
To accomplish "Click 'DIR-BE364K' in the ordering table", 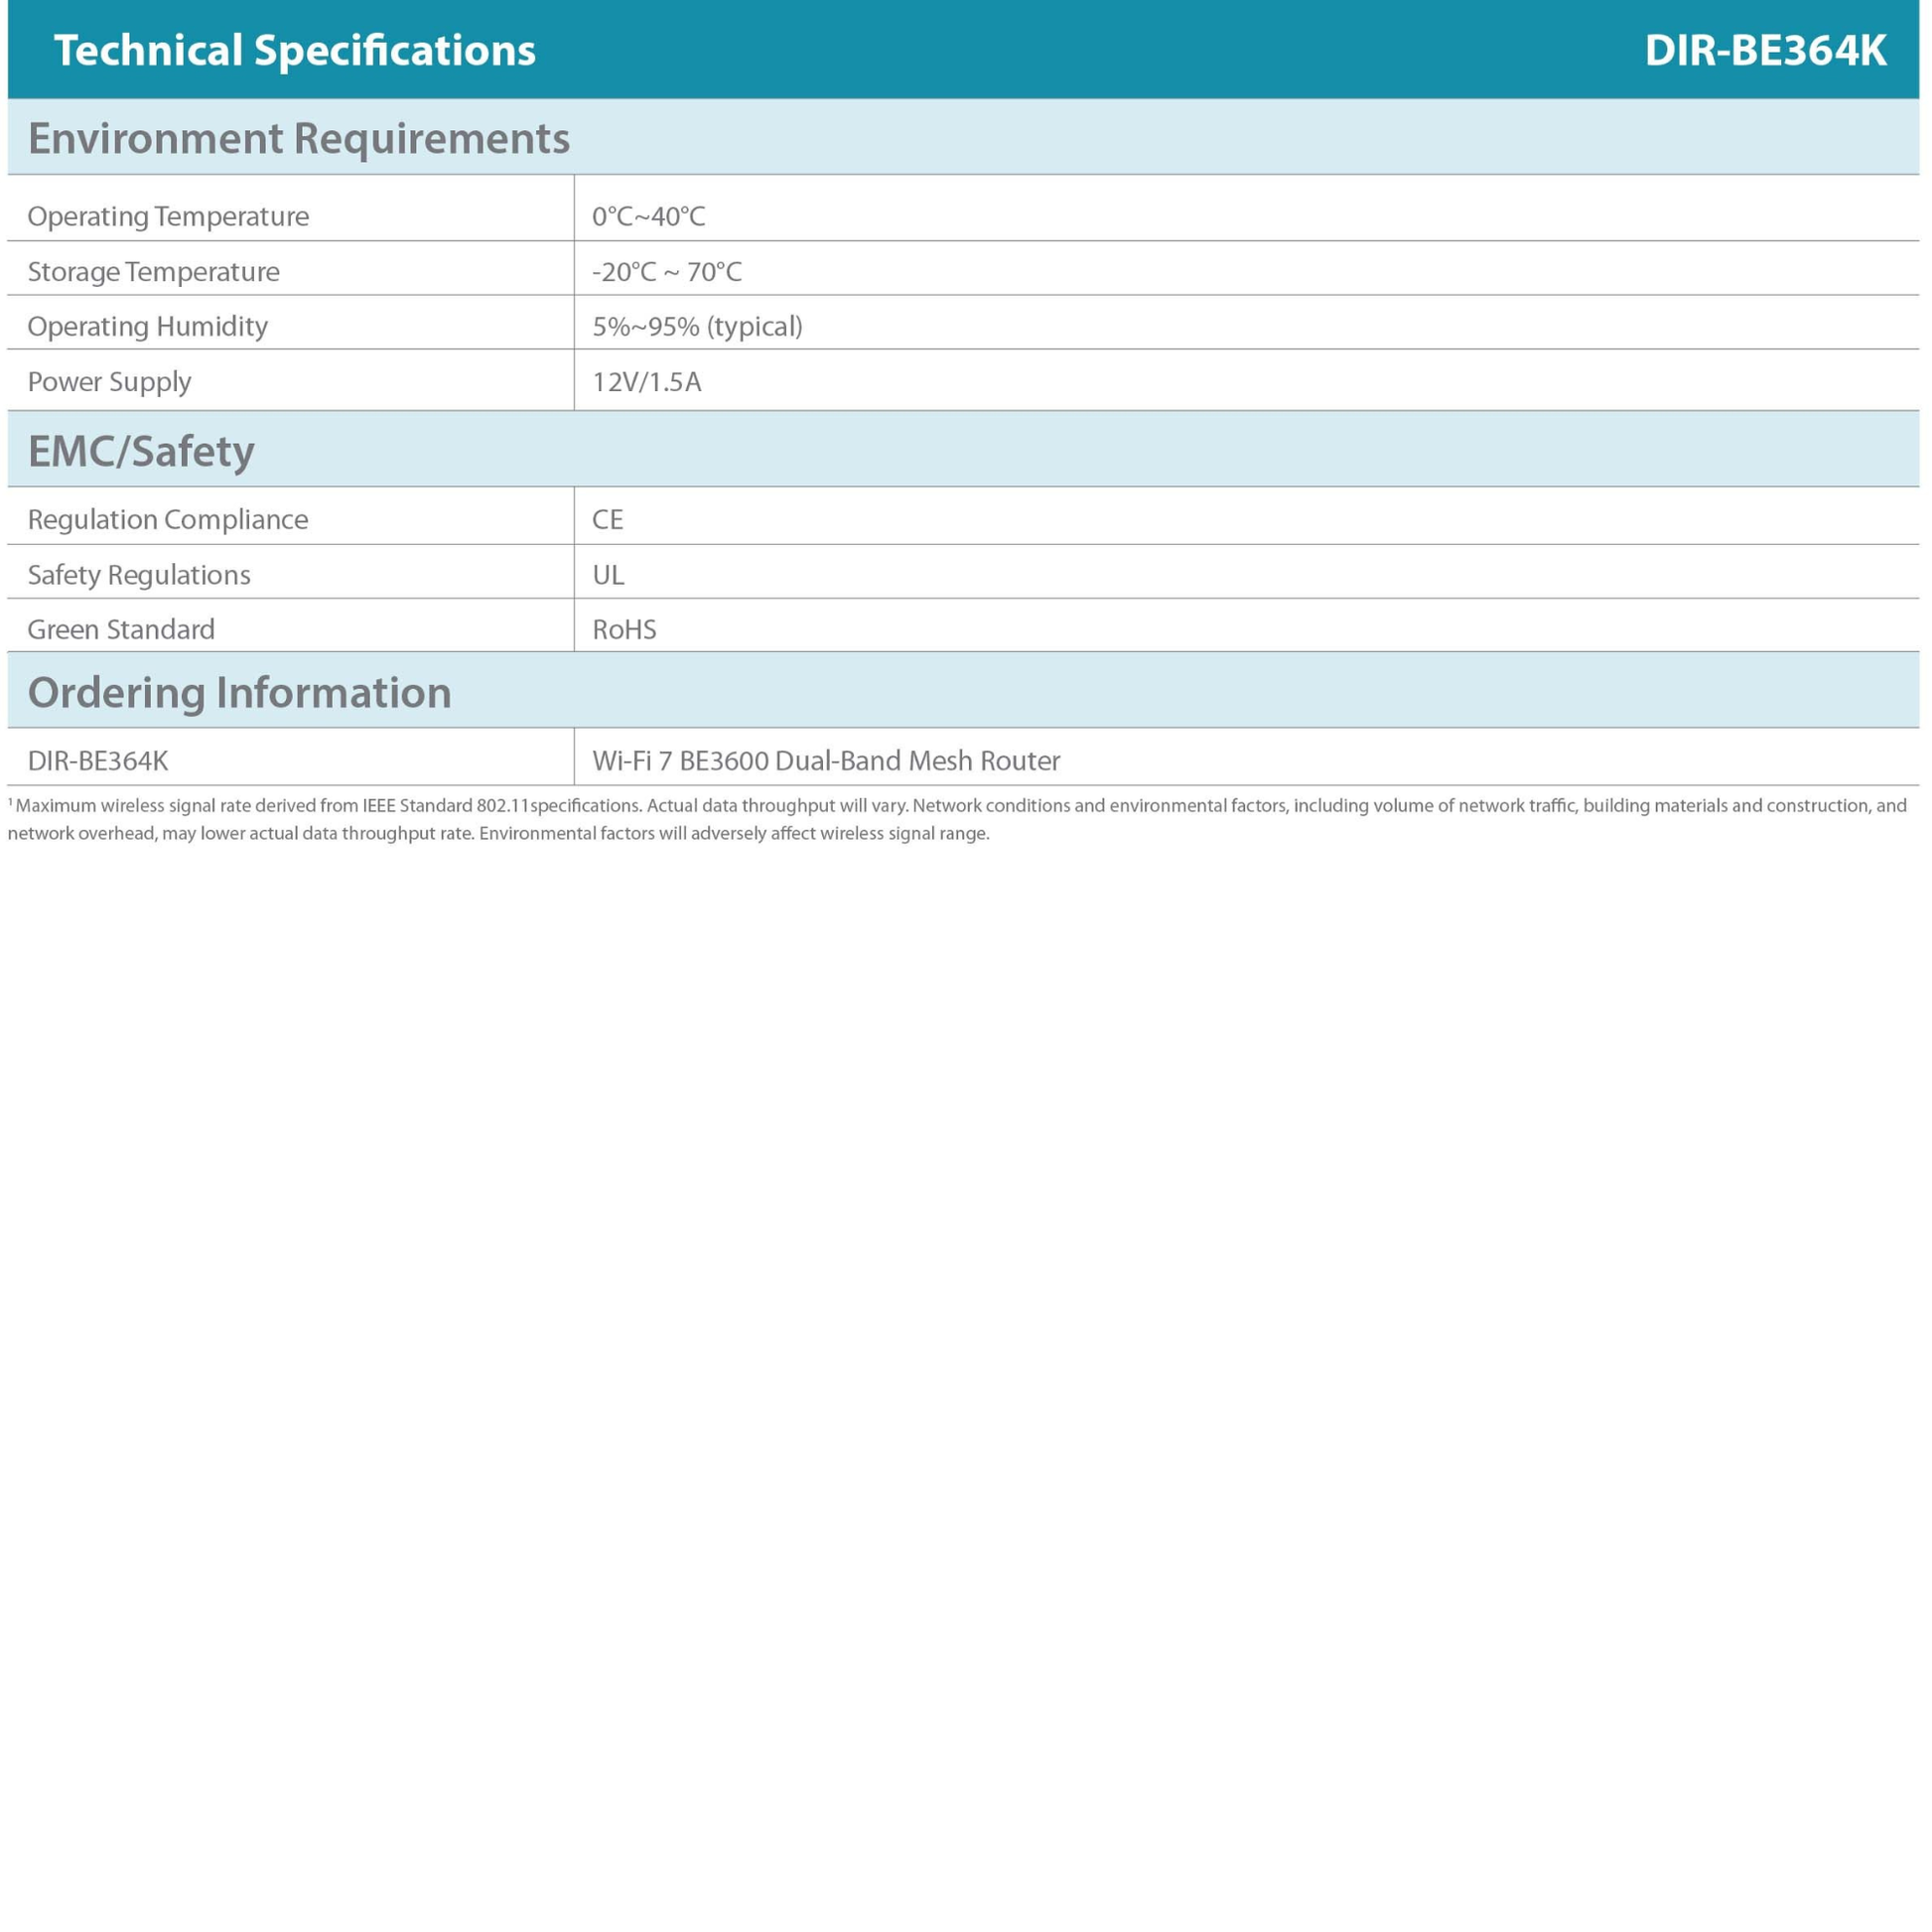I will 98,760.
